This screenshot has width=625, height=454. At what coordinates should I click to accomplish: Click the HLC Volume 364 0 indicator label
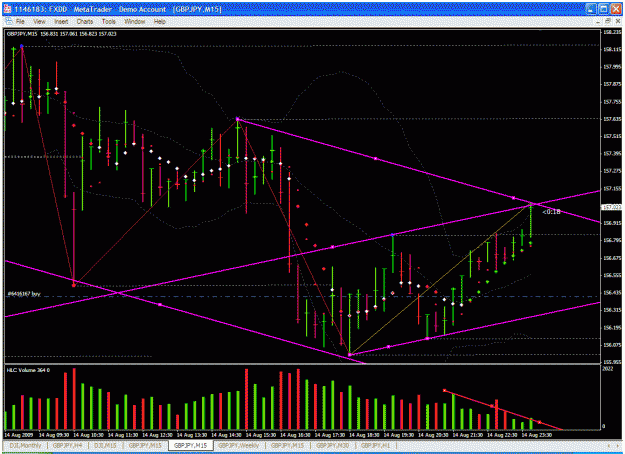(x=28, y=370)
